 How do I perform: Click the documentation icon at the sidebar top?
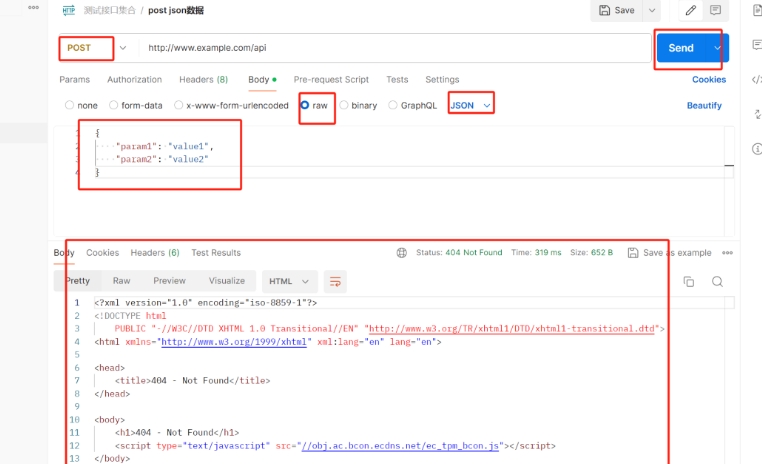(x=757, y=10)
